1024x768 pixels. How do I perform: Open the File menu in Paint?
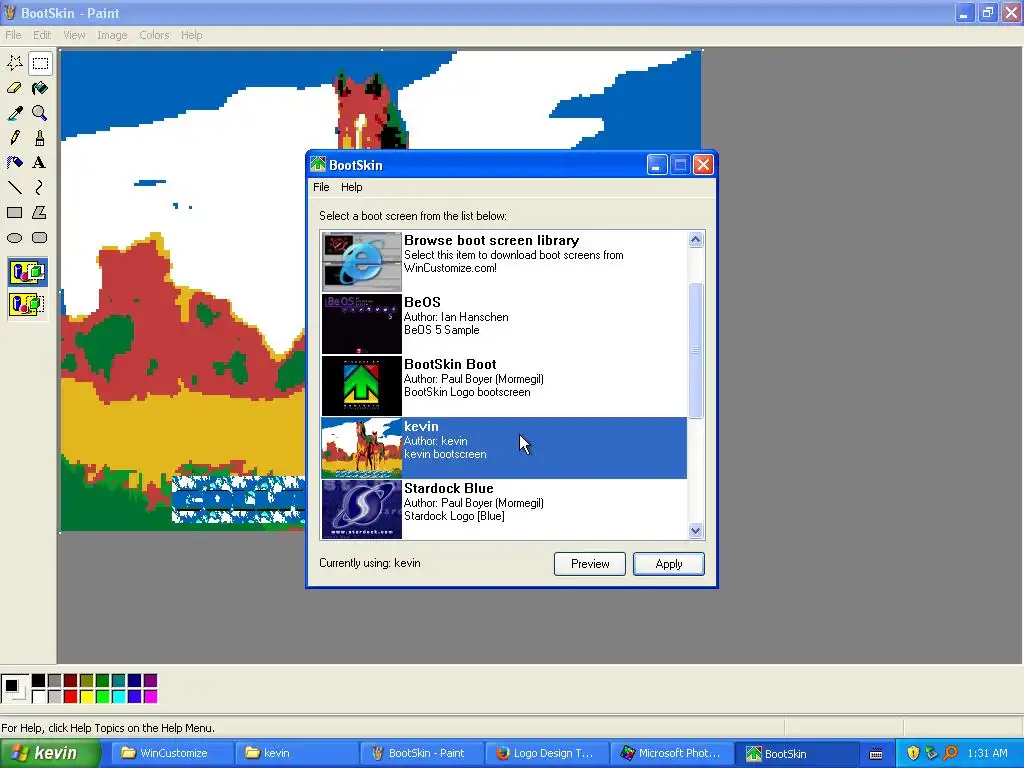(13, 35)
